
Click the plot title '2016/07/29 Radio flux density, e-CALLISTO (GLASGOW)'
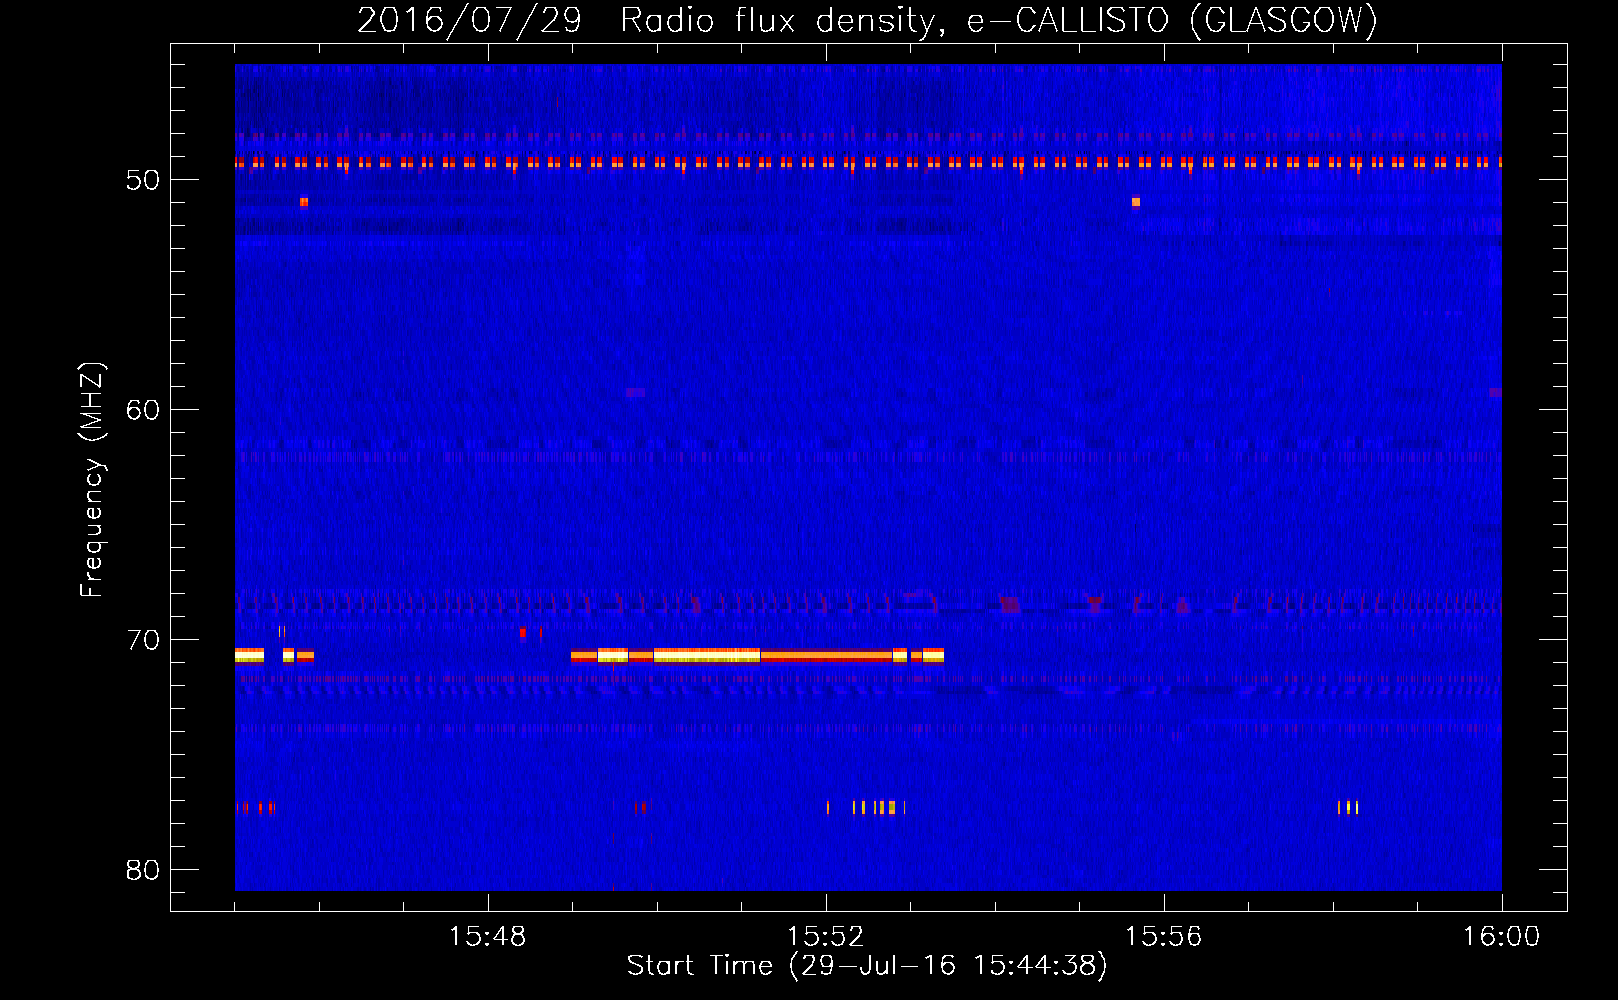point(867,20)
